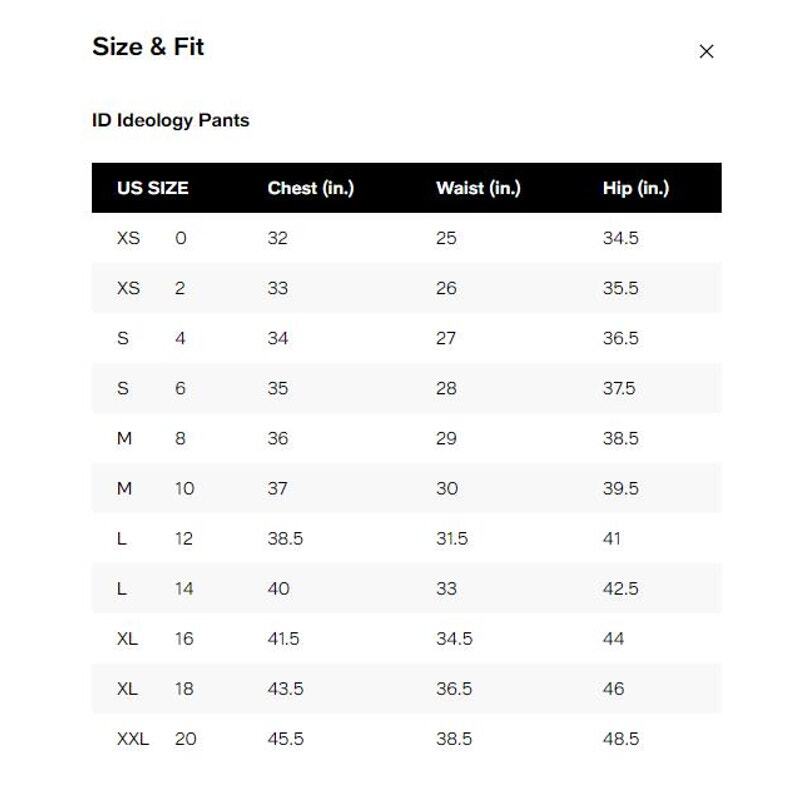Click the ID Ideology Pants subtitle
The image size is (800, 800).
pyautogui.click(x=170, y=121)
